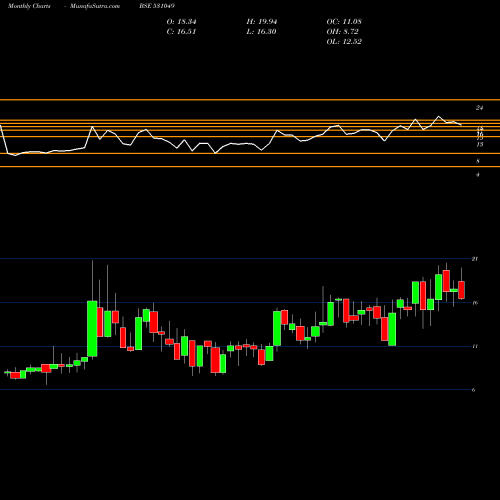This screenshot has height=500, width=500.
Task: Click the 'OC: 11.08' value
Action: [x=344, y=22]
